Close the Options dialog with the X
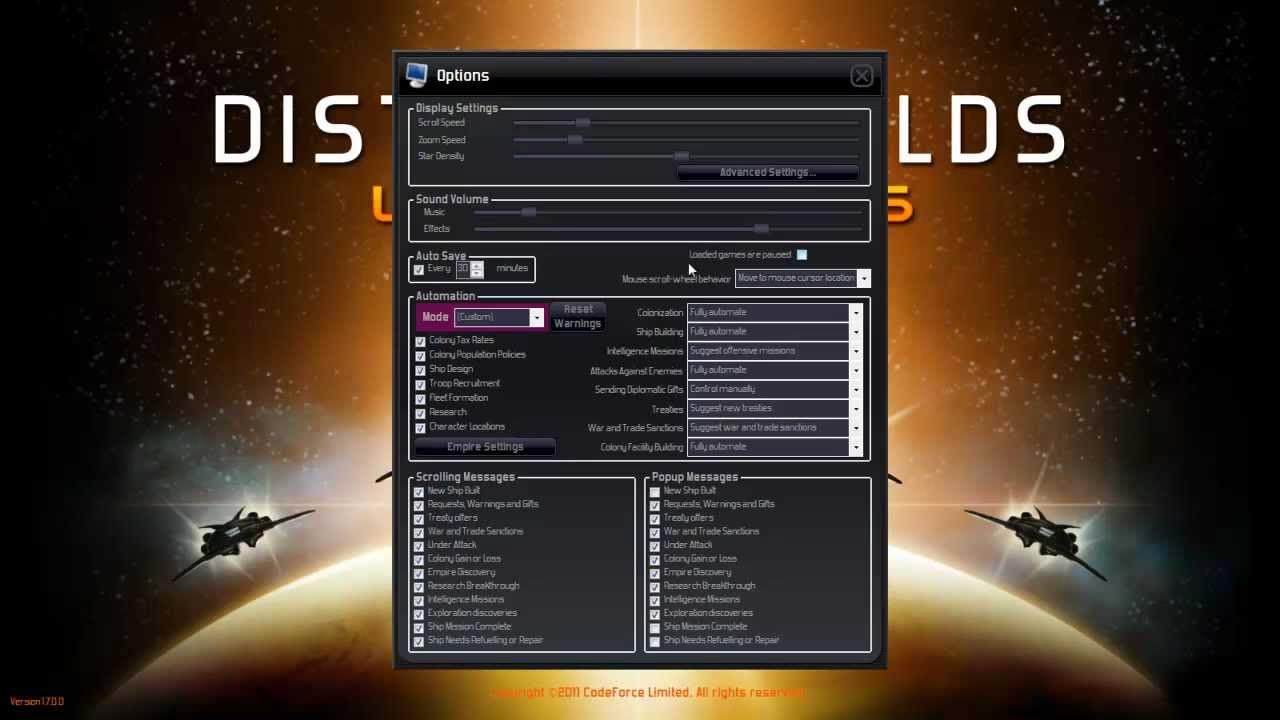Viewport: 1280px width, 720px height. click(862, 76)
